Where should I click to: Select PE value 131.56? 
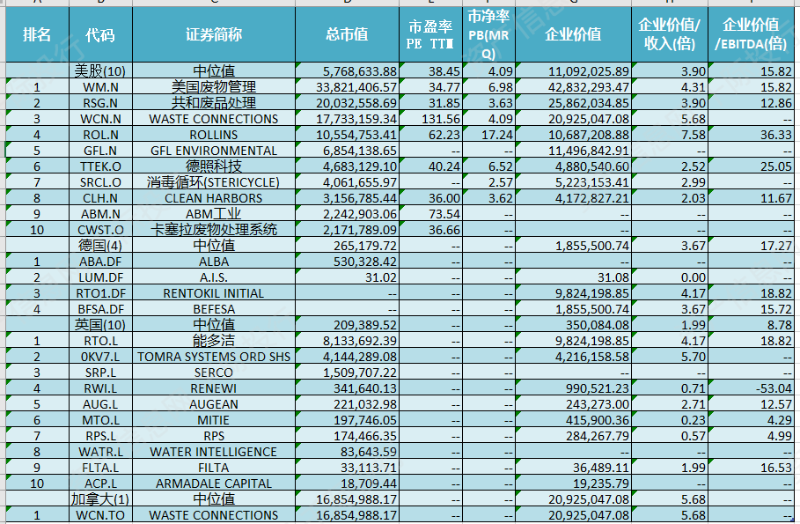coord(431,118)
